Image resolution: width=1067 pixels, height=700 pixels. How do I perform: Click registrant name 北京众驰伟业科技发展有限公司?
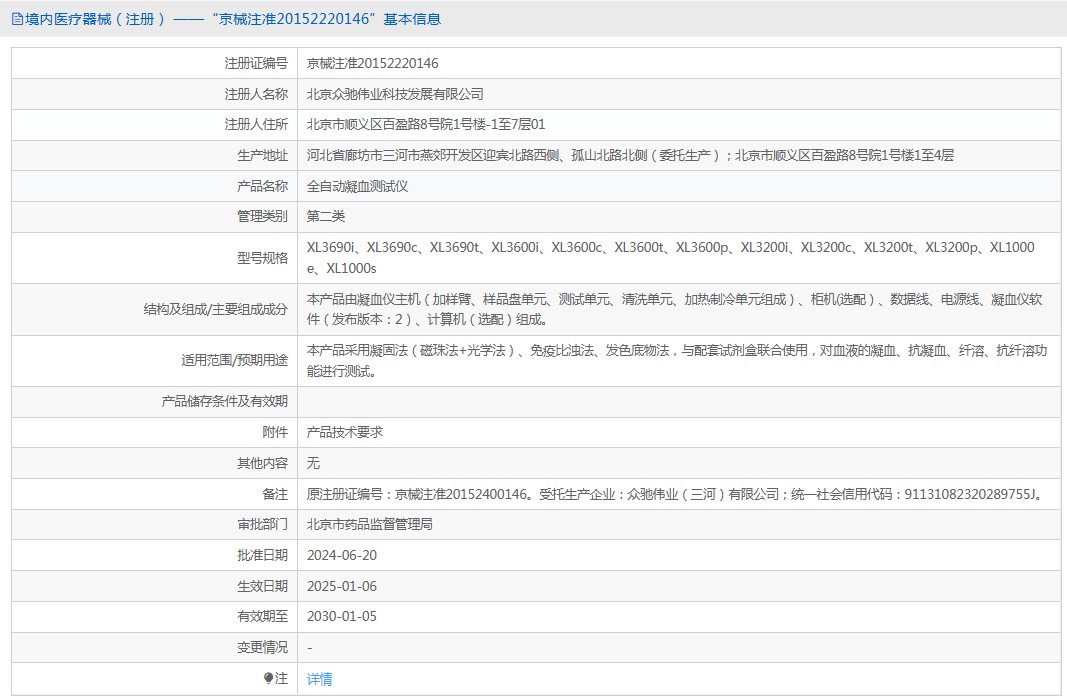click(x=395, y=94)
